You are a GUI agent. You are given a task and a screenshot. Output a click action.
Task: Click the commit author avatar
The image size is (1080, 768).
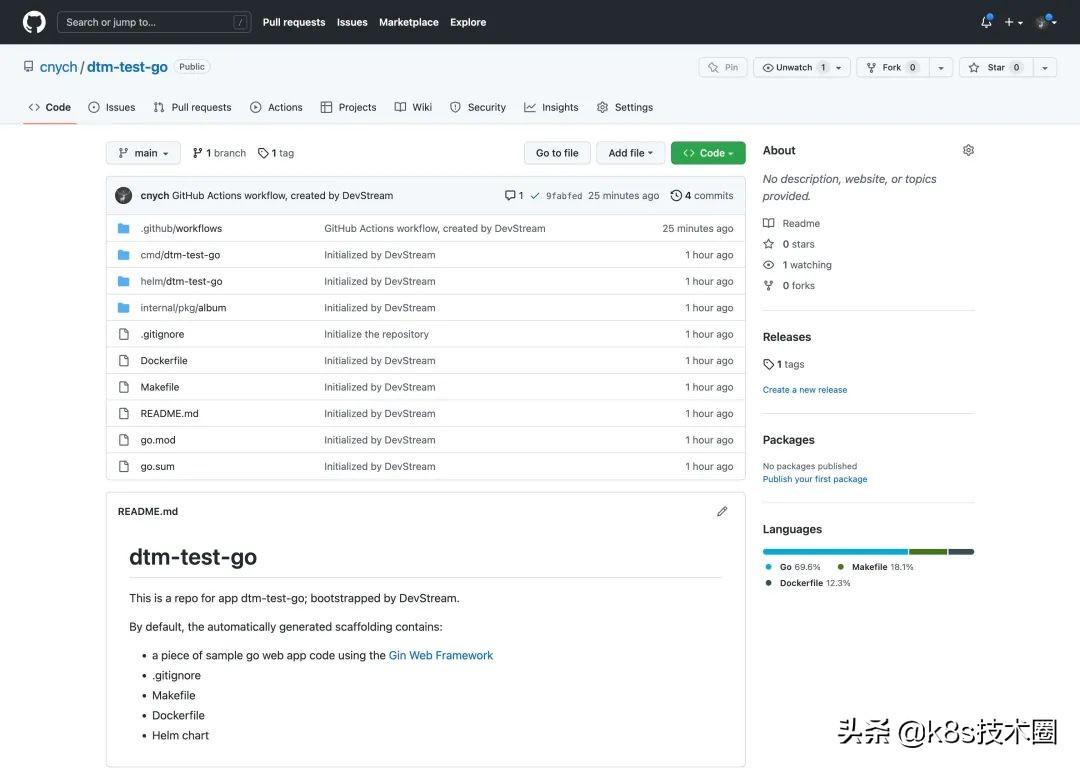pyautogui.click(x=123, y=196)
